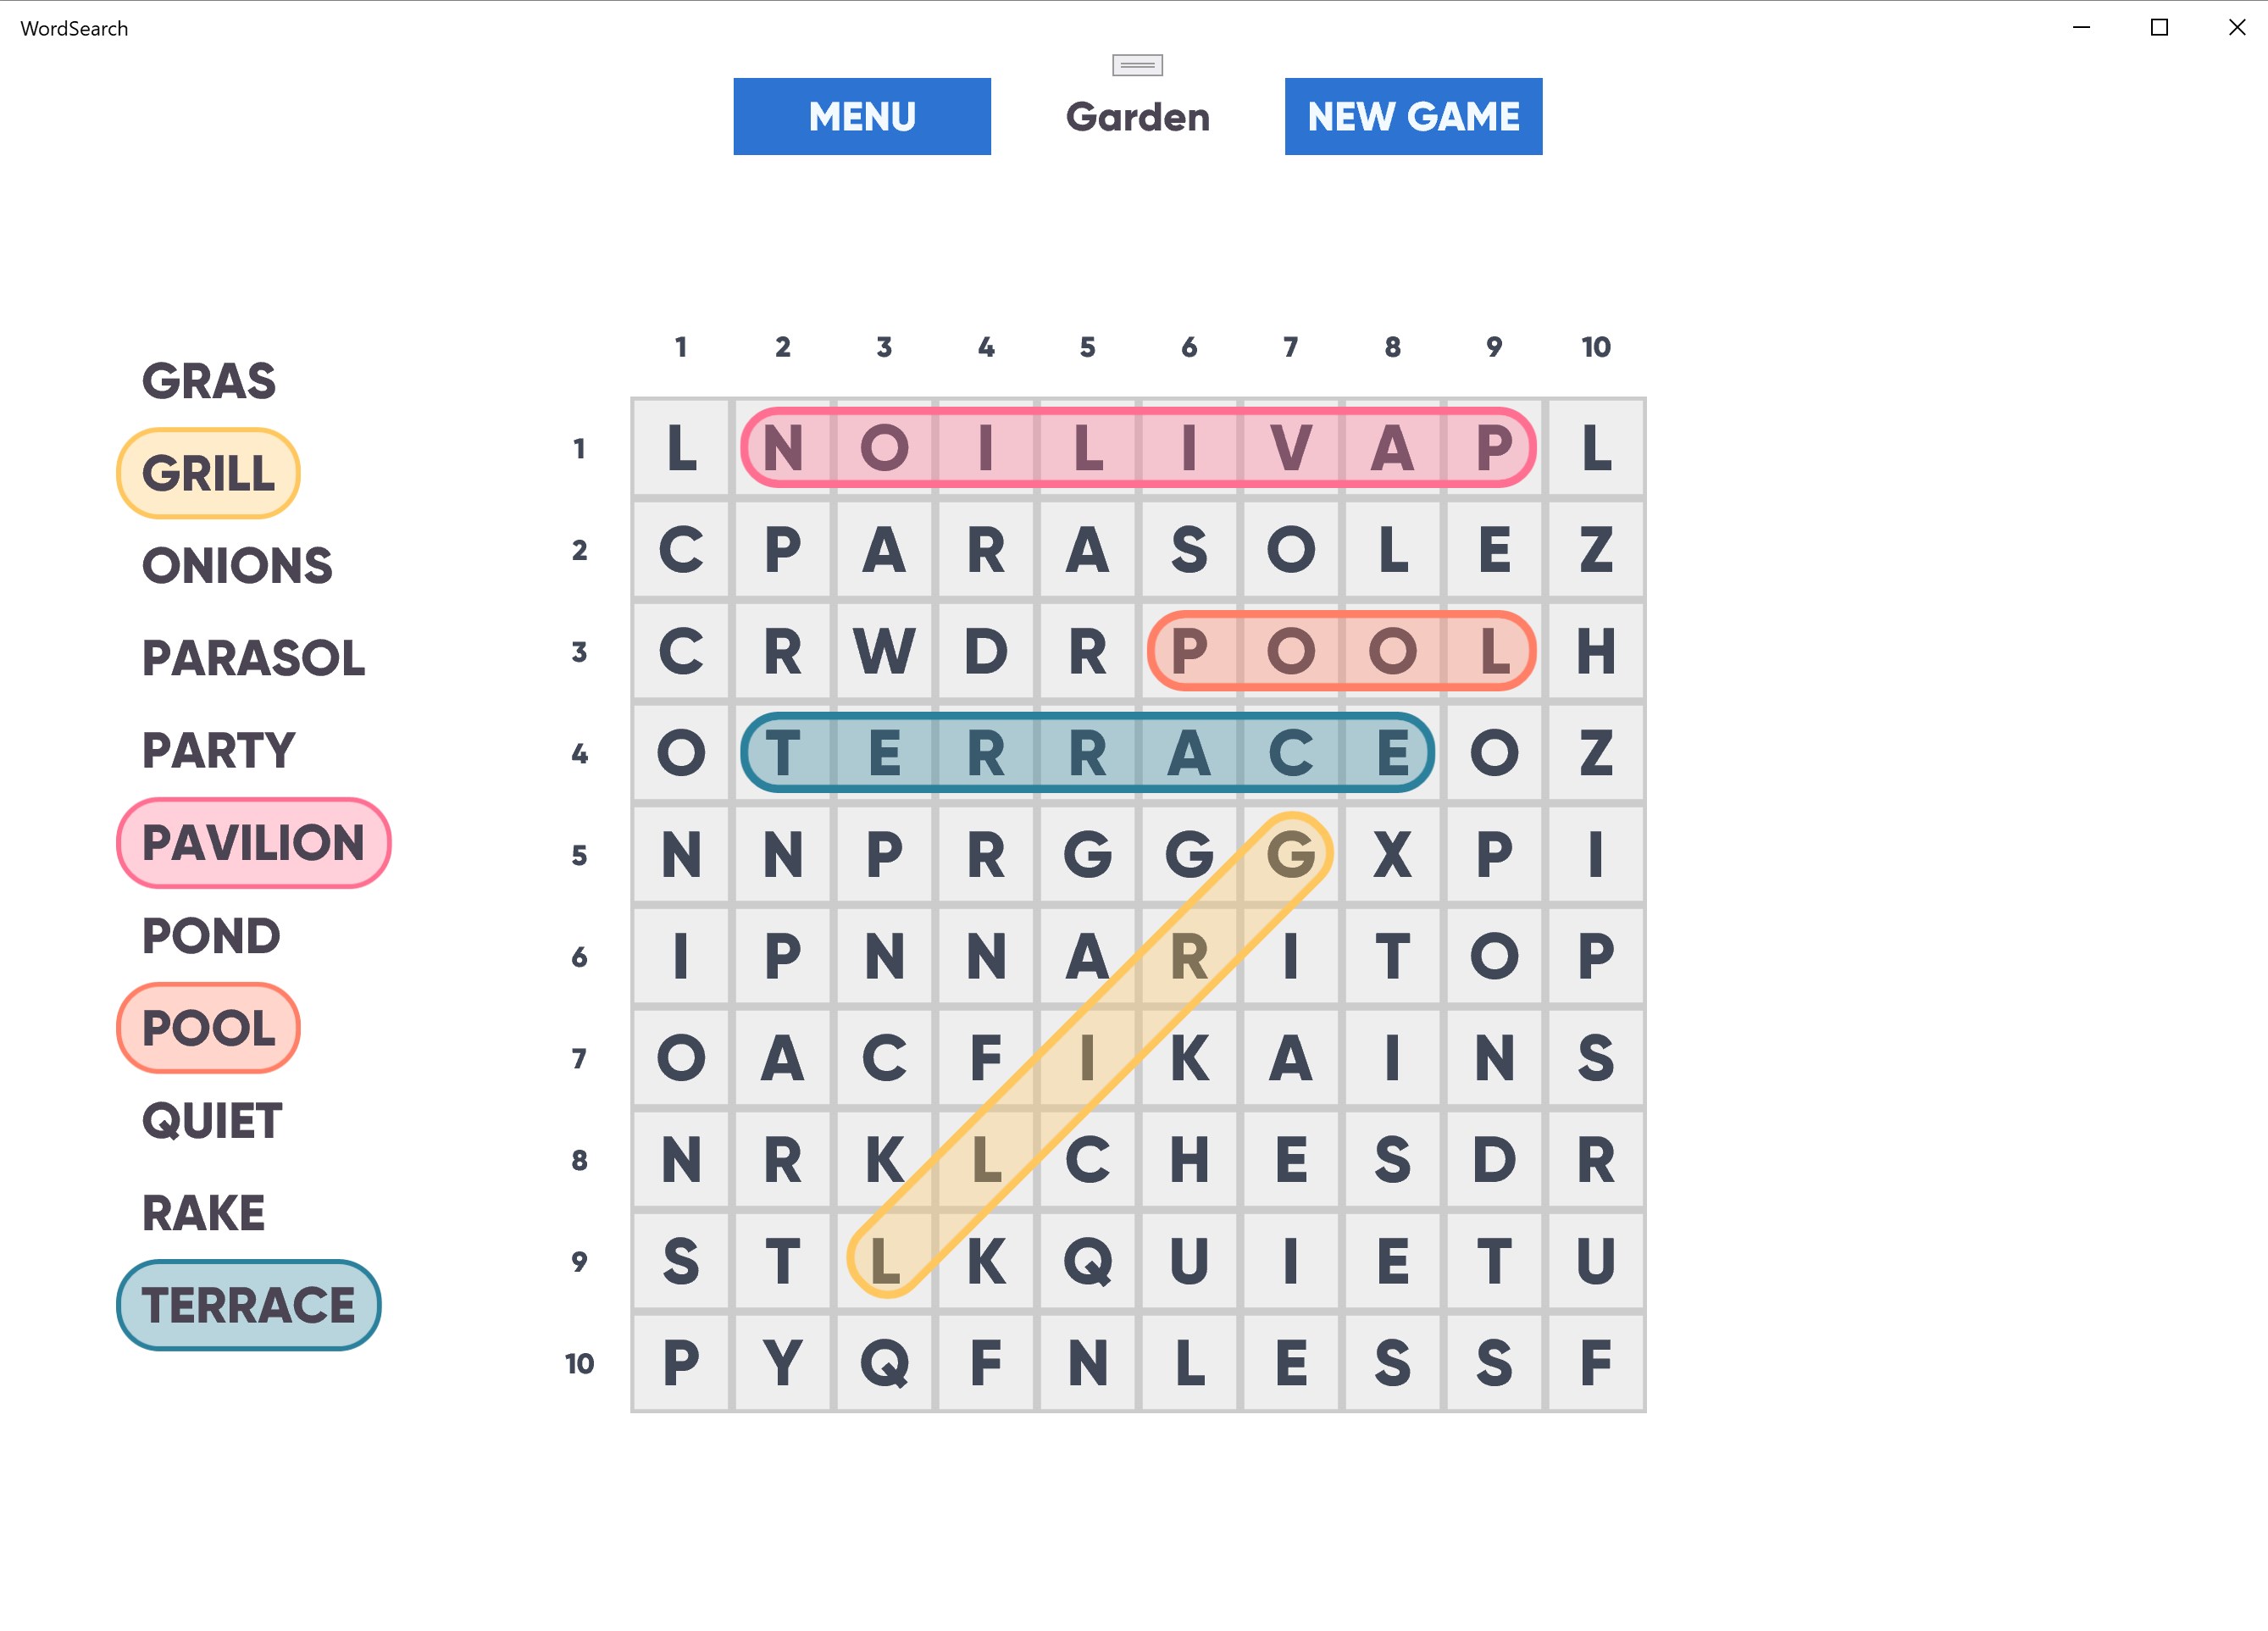2268x1631 pixels.
Task: Choose ONIONS from the word list
Action: click(236, 566)
